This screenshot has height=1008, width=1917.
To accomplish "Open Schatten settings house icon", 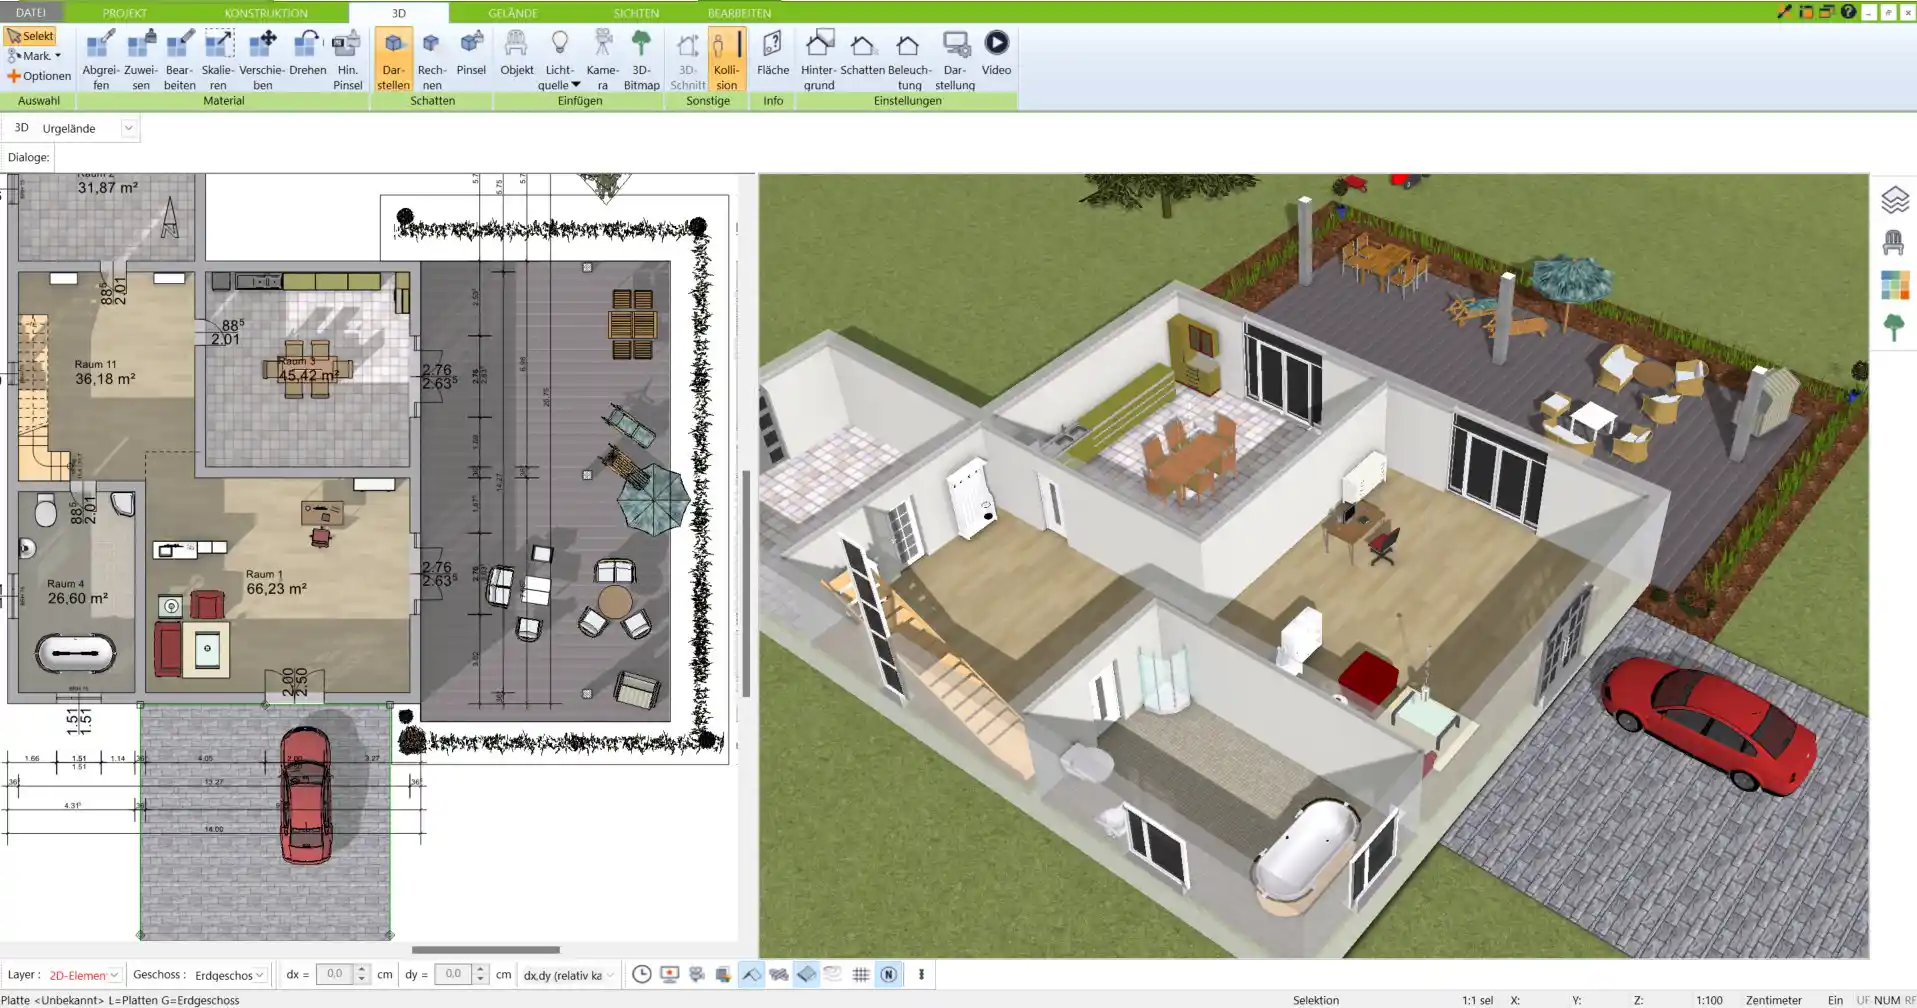I will pyautogui.click(x=862, y=53).
